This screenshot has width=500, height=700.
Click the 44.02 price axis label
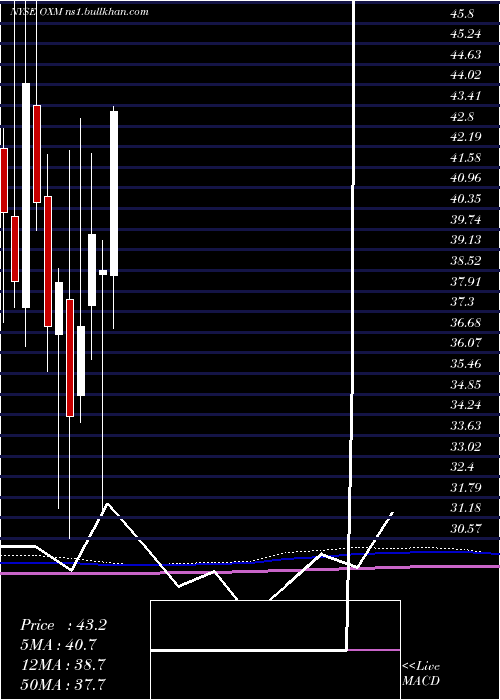point(466,75)
